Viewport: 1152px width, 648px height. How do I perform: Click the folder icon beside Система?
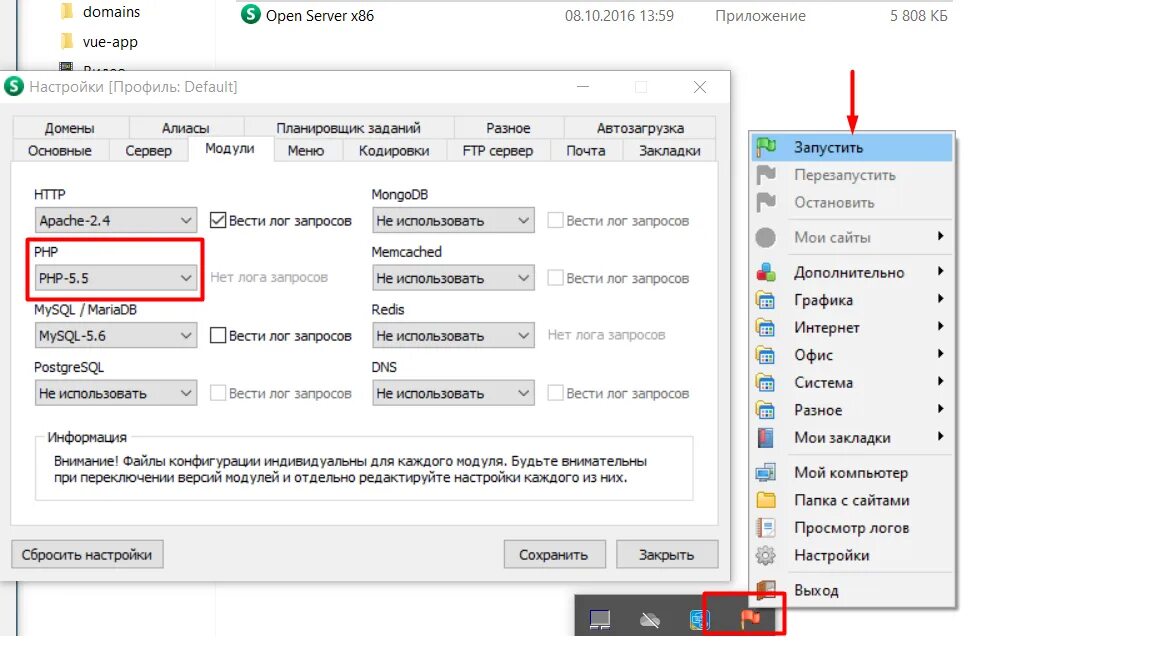coord(766,383)
